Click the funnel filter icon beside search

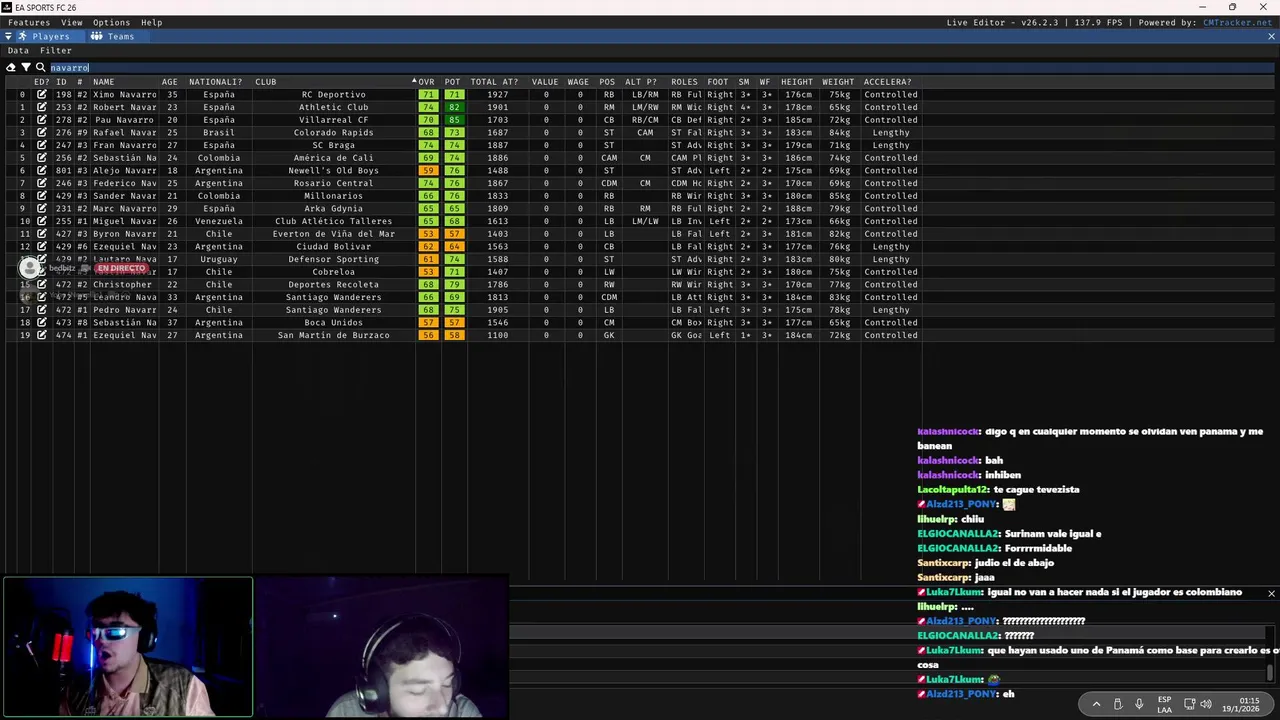26,67
